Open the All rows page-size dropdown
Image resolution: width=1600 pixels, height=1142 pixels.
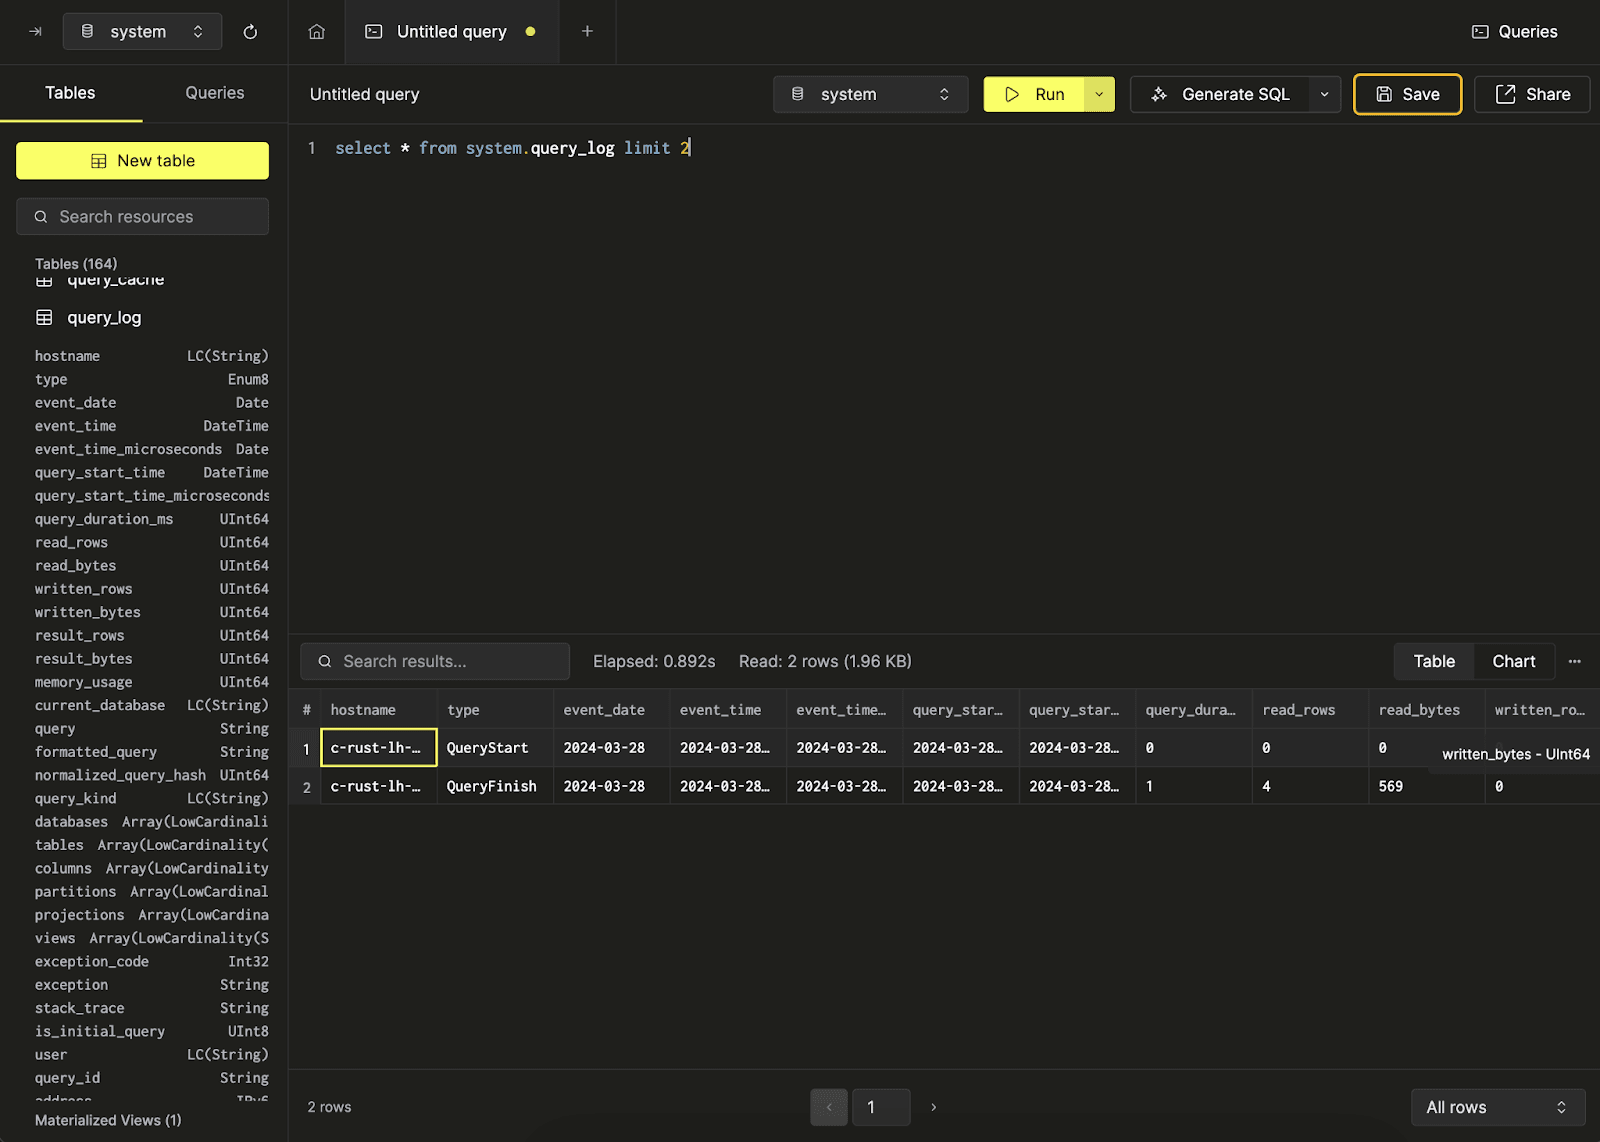tap(1497, 1107)
